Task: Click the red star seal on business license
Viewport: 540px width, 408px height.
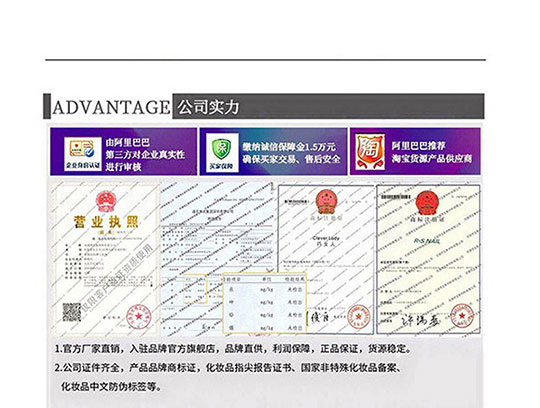Action: coord(138,316)
